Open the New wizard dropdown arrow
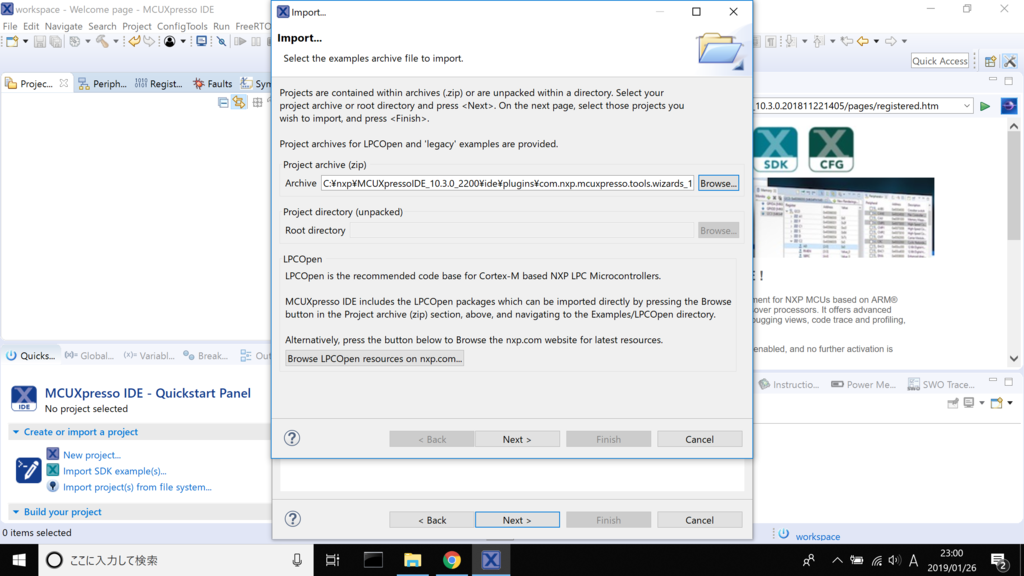This screenshot has height=576, width=1024. 25,42
